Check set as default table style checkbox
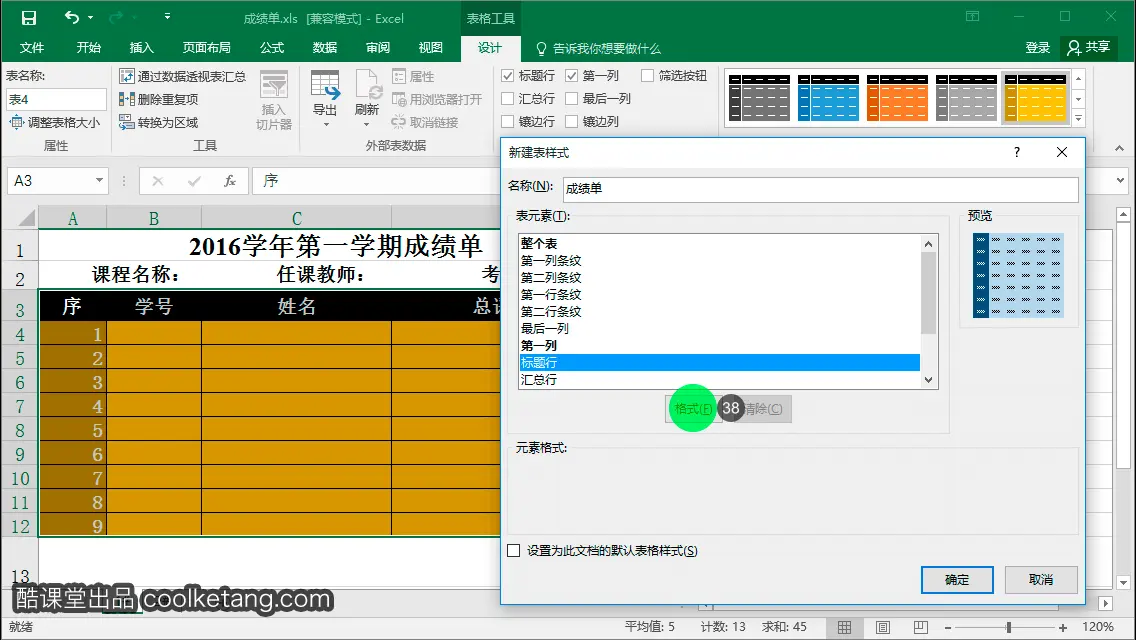The height and width of the screenshot is (640, 1136). (x=514, y=551)
